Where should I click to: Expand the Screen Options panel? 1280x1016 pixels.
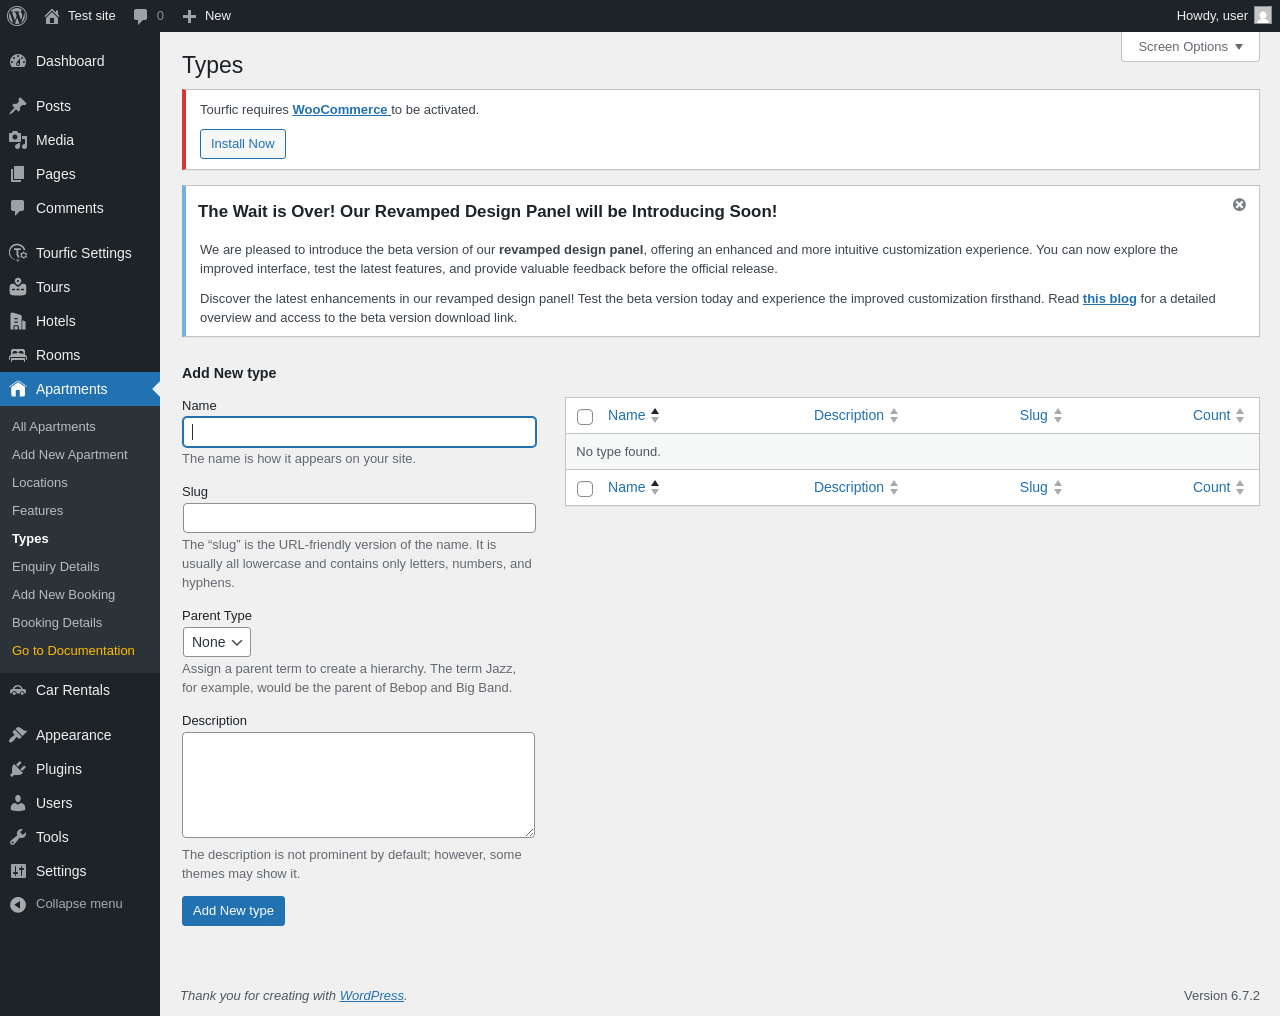pyautogui.click(x=1190, y=47)
